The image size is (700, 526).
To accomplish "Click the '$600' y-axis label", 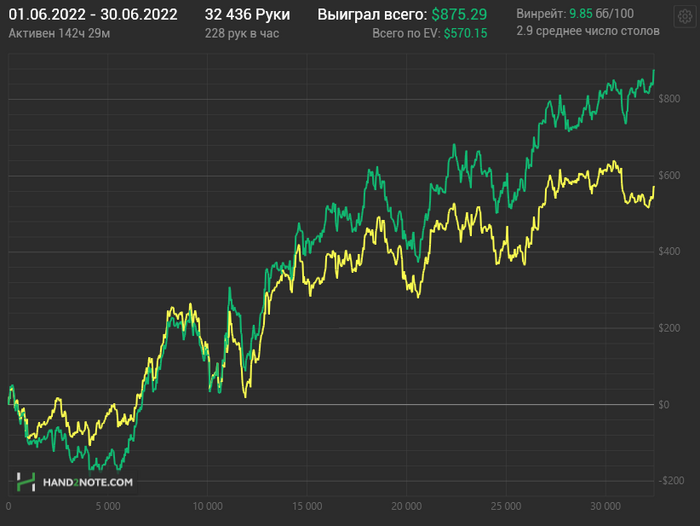I will (670, 175).
